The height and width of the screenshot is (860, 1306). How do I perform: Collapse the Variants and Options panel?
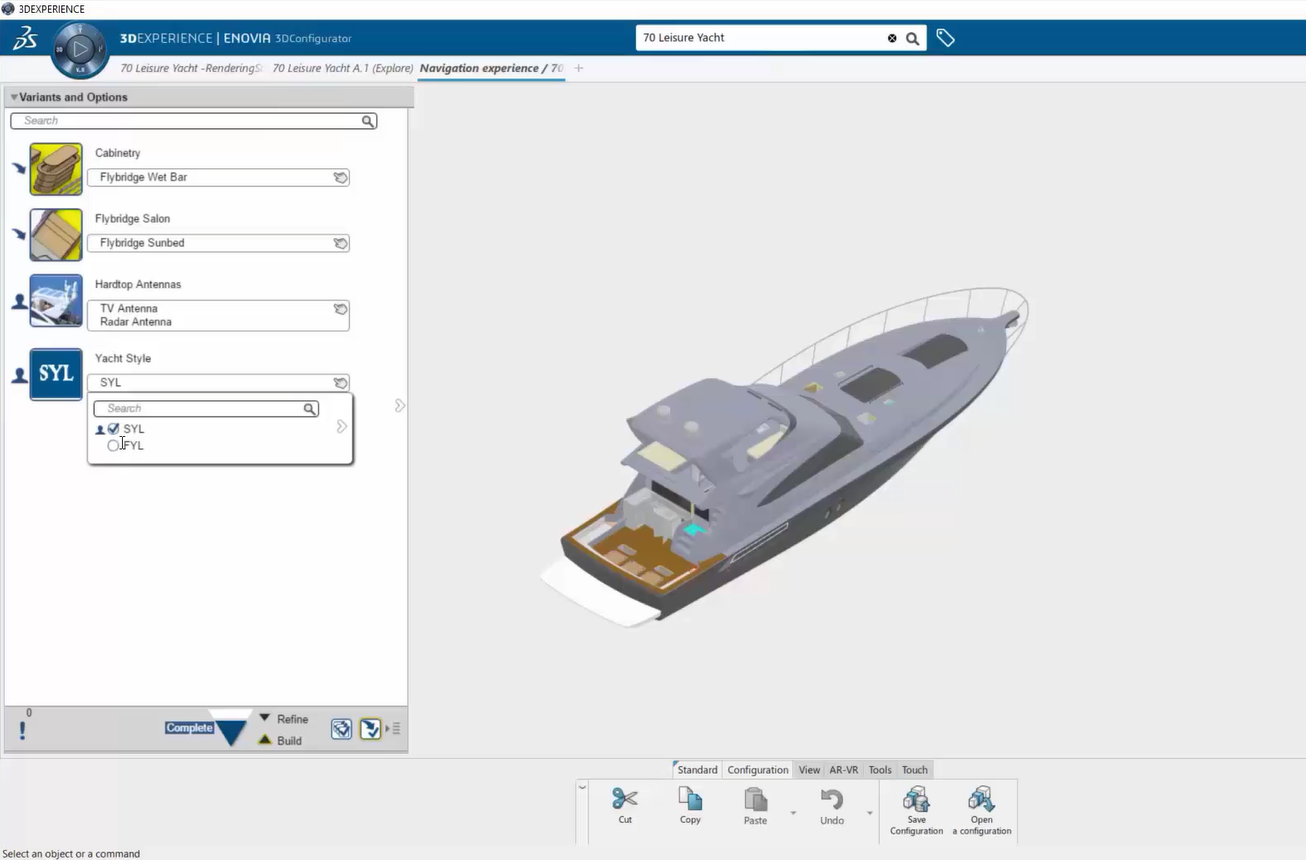click(14, 97)
